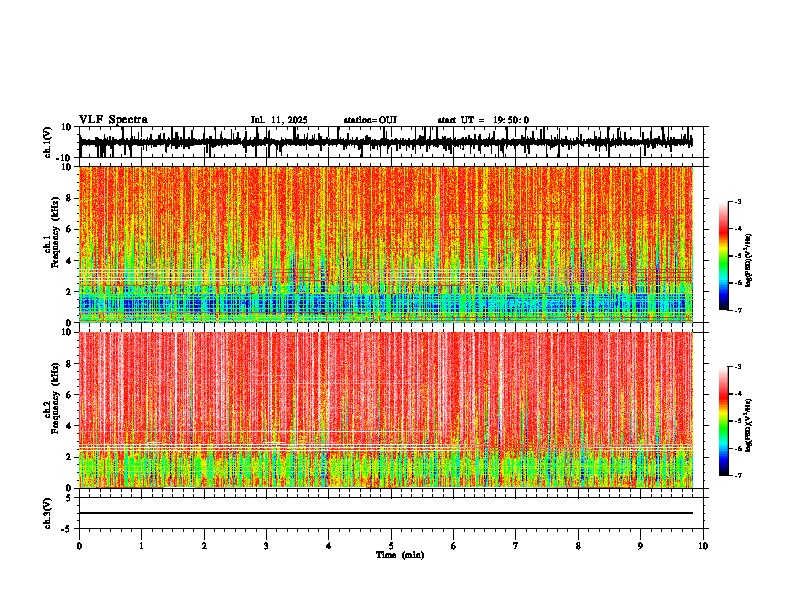Click time axis tick label "1"
Viewport: 792px width, 612px height.
click(141, 546)
